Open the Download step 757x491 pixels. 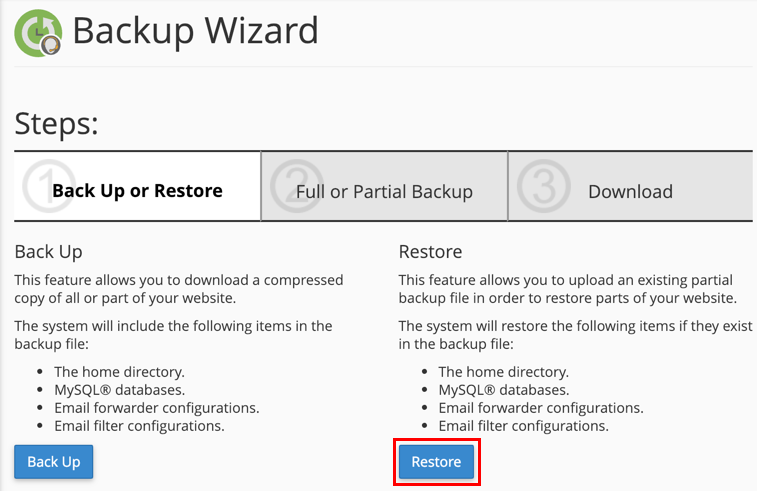tap(631, 186)
